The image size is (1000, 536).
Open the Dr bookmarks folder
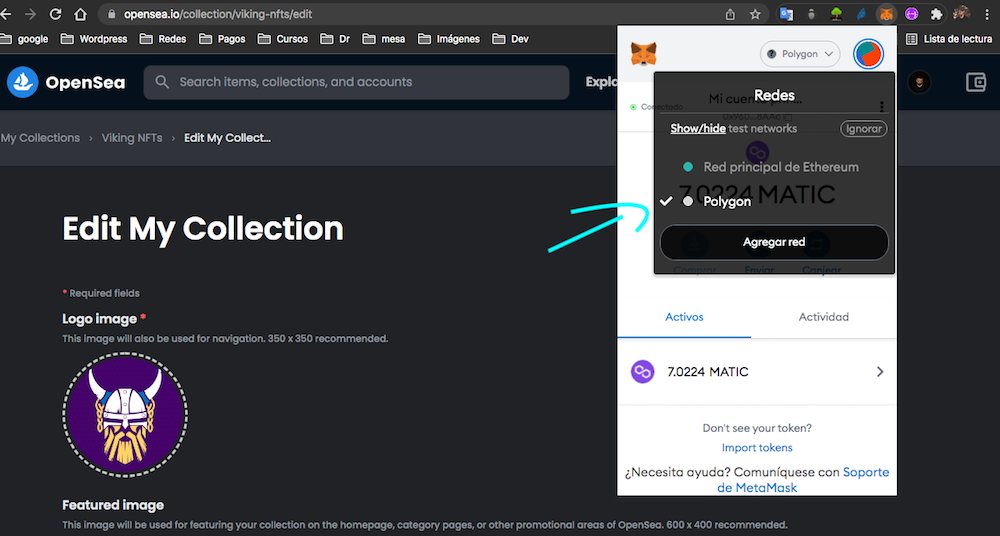[x=335, y=39]
